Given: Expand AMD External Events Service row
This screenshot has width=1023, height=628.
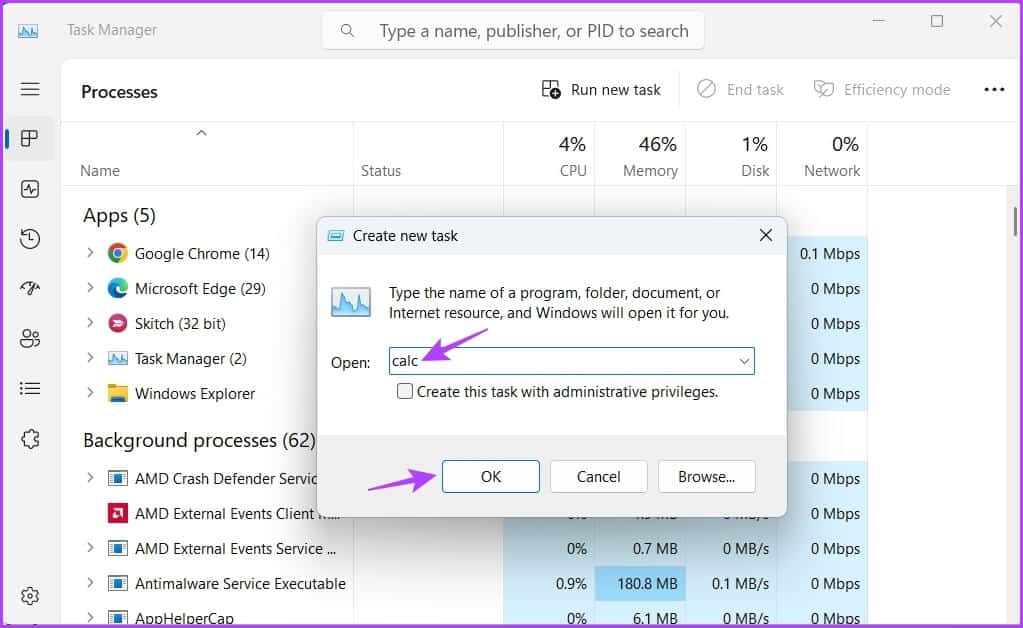Looking at the screenshot, I should coord(90,548).
